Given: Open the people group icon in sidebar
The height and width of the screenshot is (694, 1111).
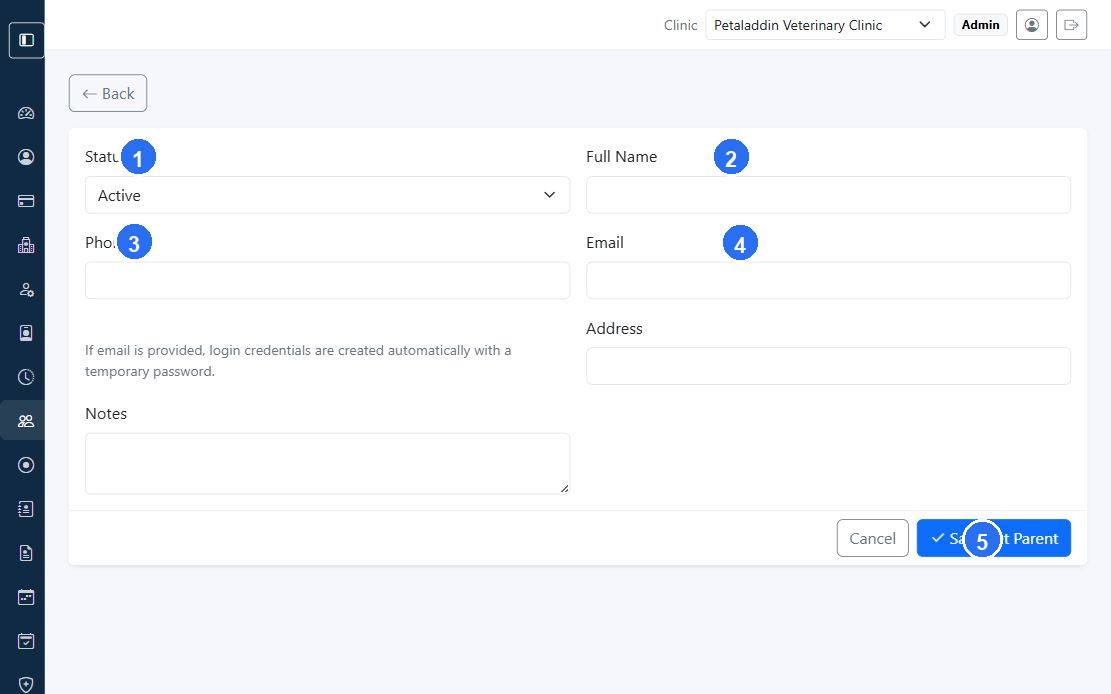Looking at the screenshot, I should (x=26, y=421).
